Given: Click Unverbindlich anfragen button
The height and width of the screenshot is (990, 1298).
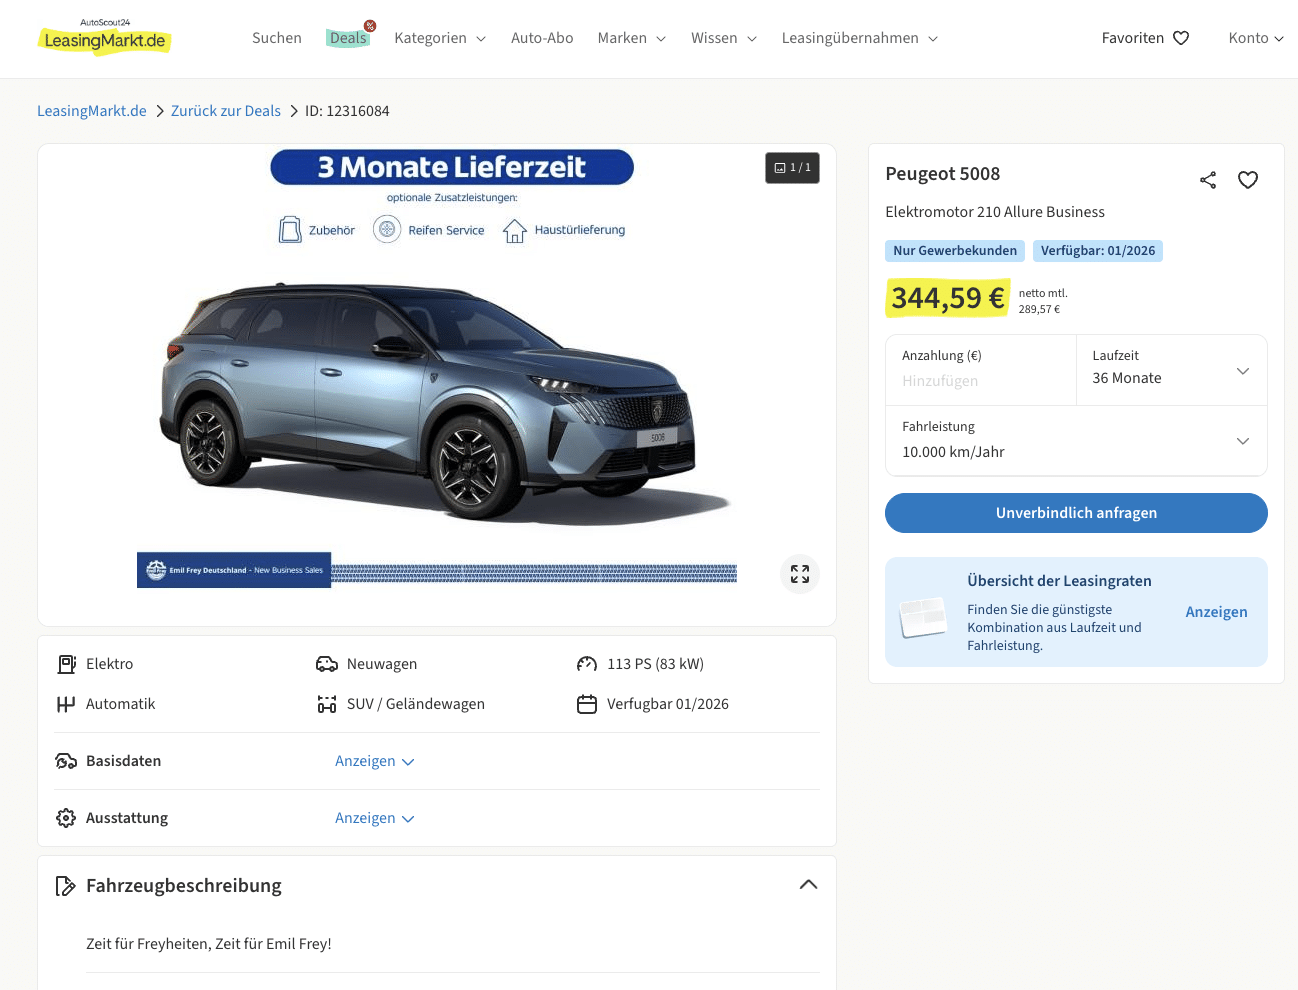Looking at the screenshot, I should click(x=1076, y=513).
